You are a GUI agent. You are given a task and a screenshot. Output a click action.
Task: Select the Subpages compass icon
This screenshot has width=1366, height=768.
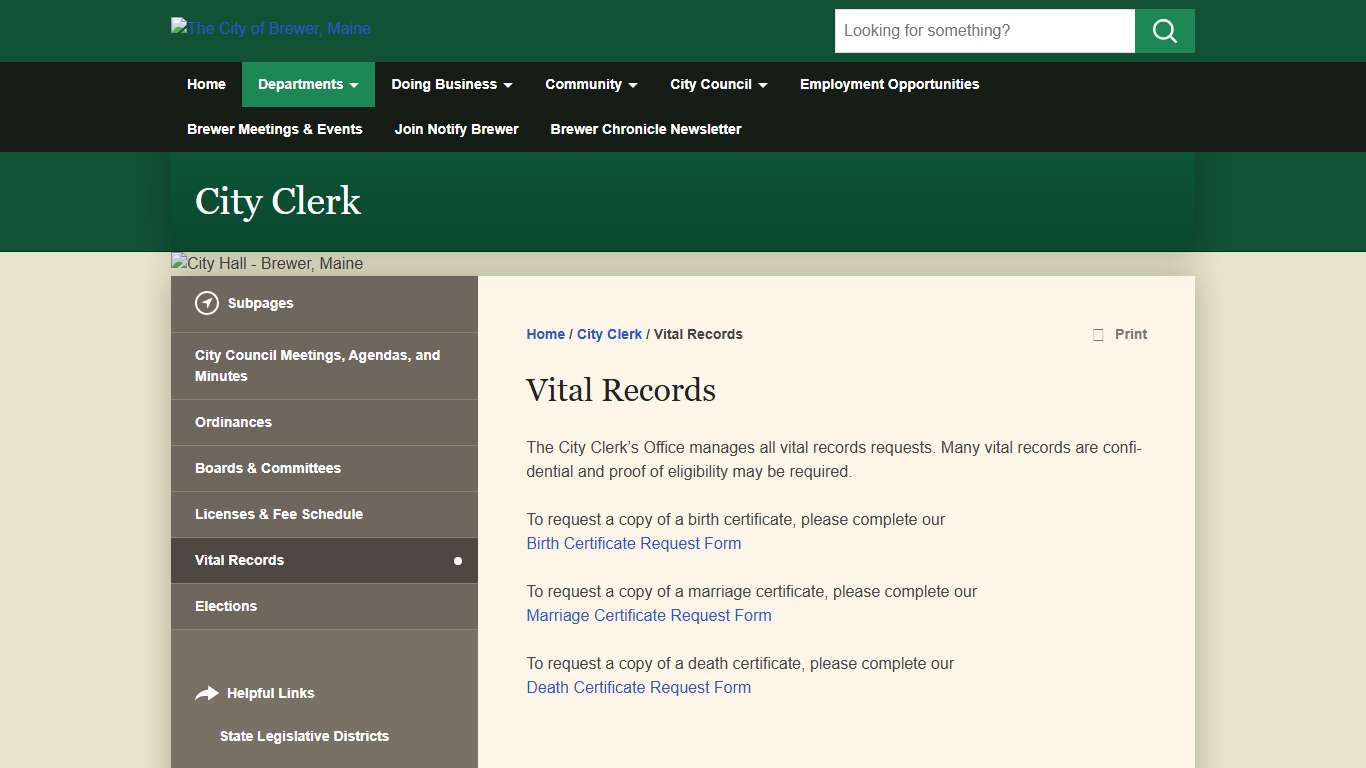(207, 302)
